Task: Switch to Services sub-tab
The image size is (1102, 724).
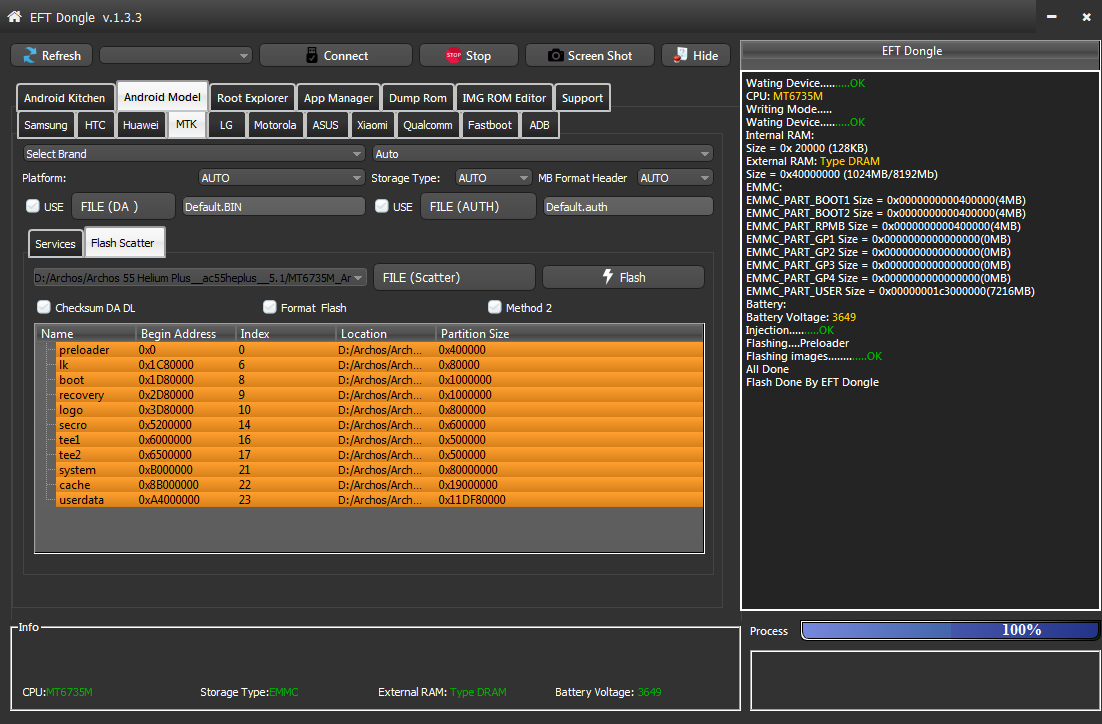Action: 55,244
